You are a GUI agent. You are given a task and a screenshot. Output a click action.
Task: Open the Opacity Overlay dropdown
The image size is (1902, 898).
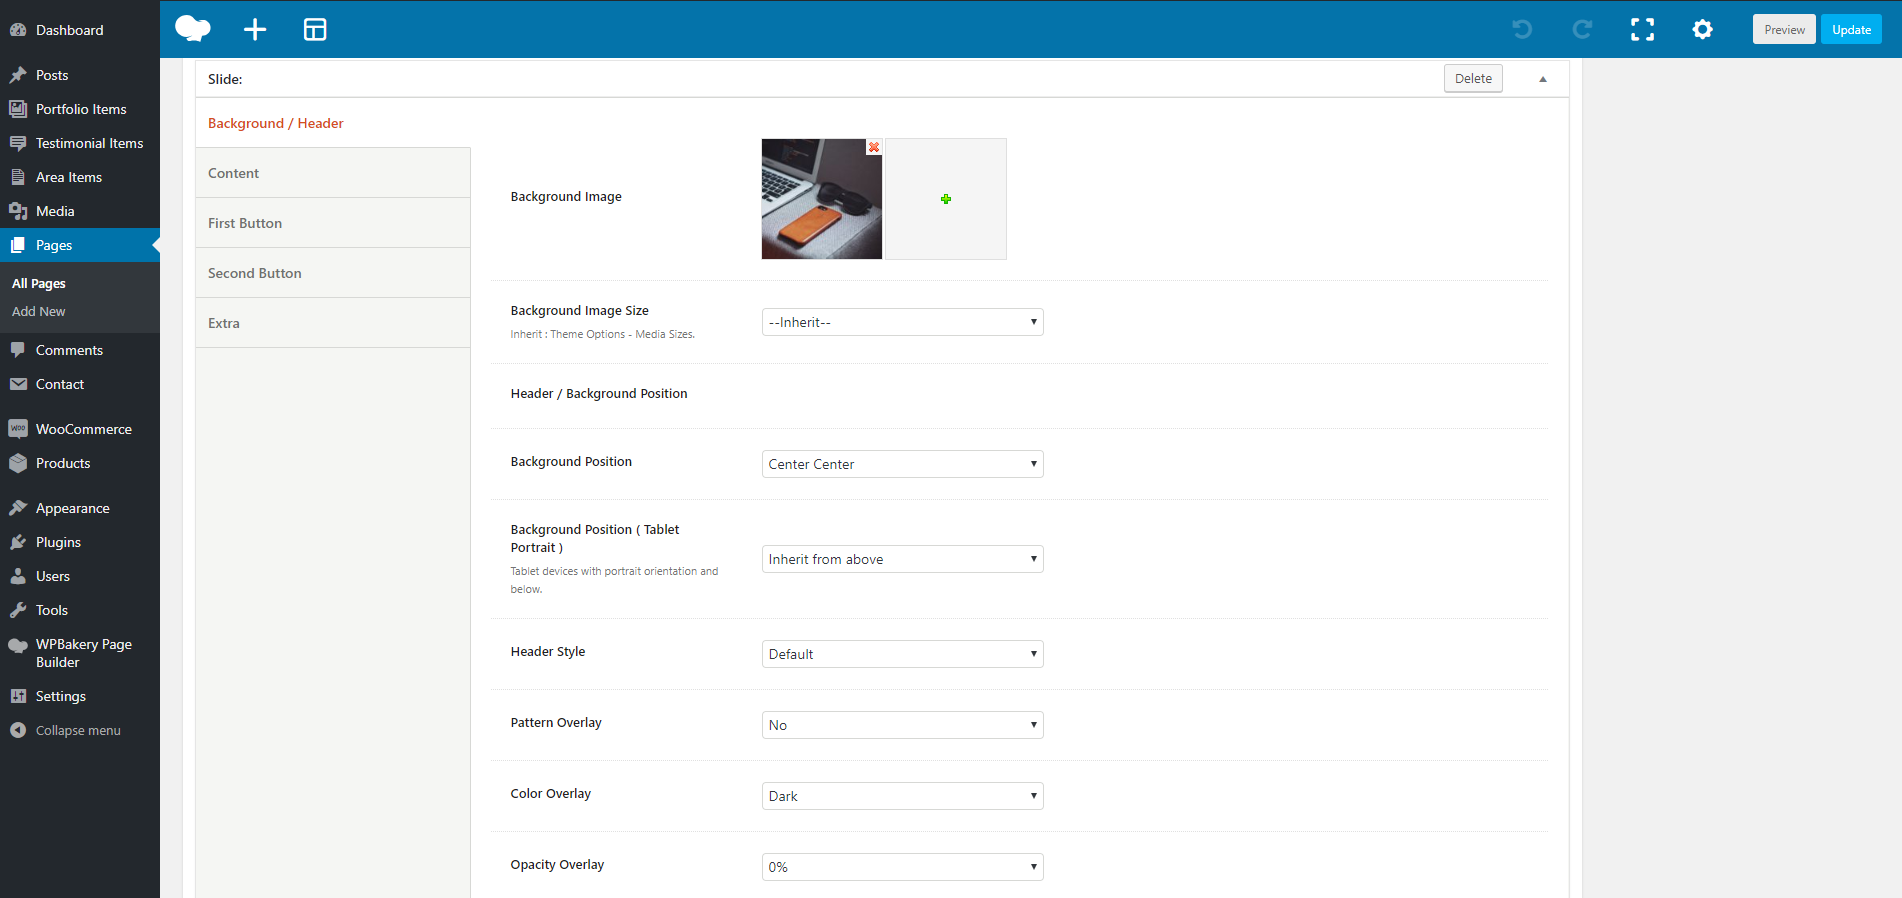[902, 867]
